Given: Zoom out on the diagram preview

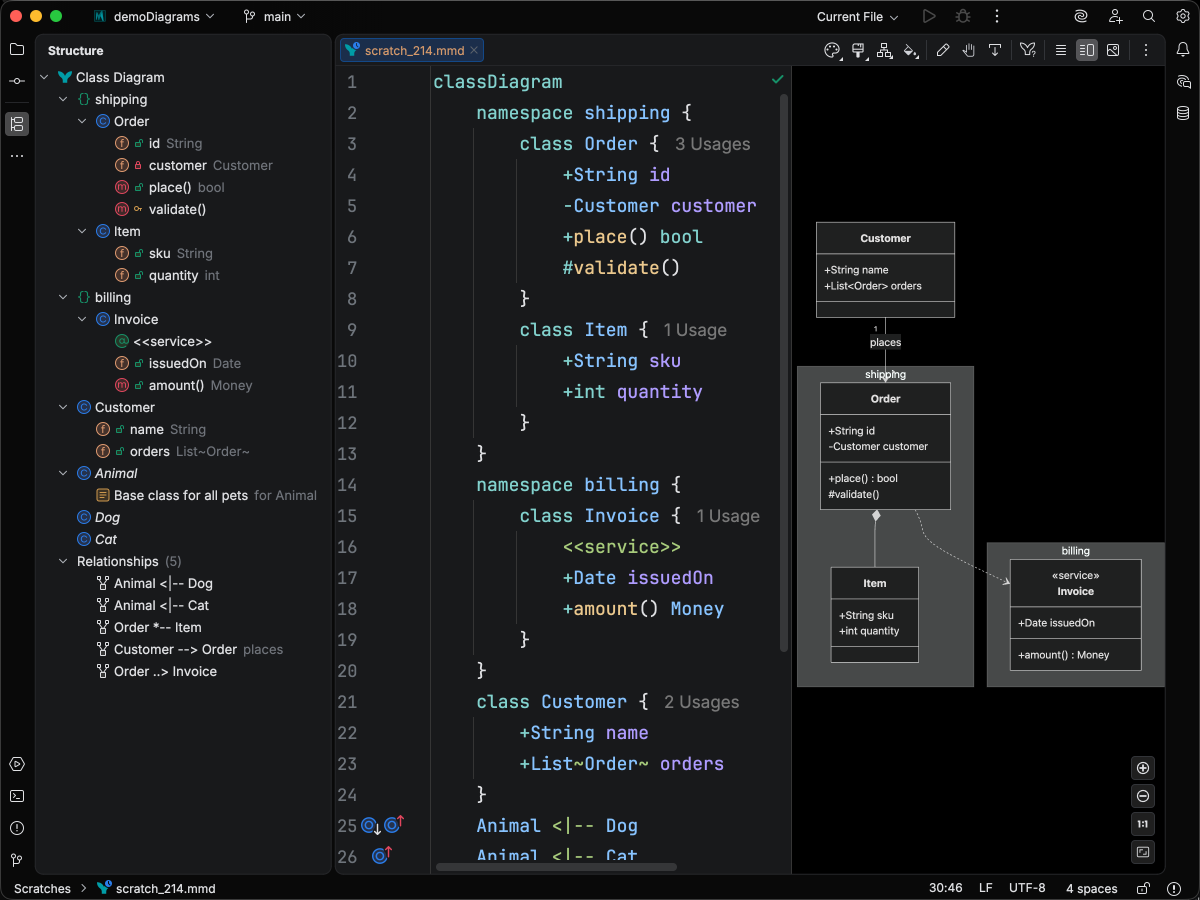Looking at the screenshot, I should coord(1143,796).
